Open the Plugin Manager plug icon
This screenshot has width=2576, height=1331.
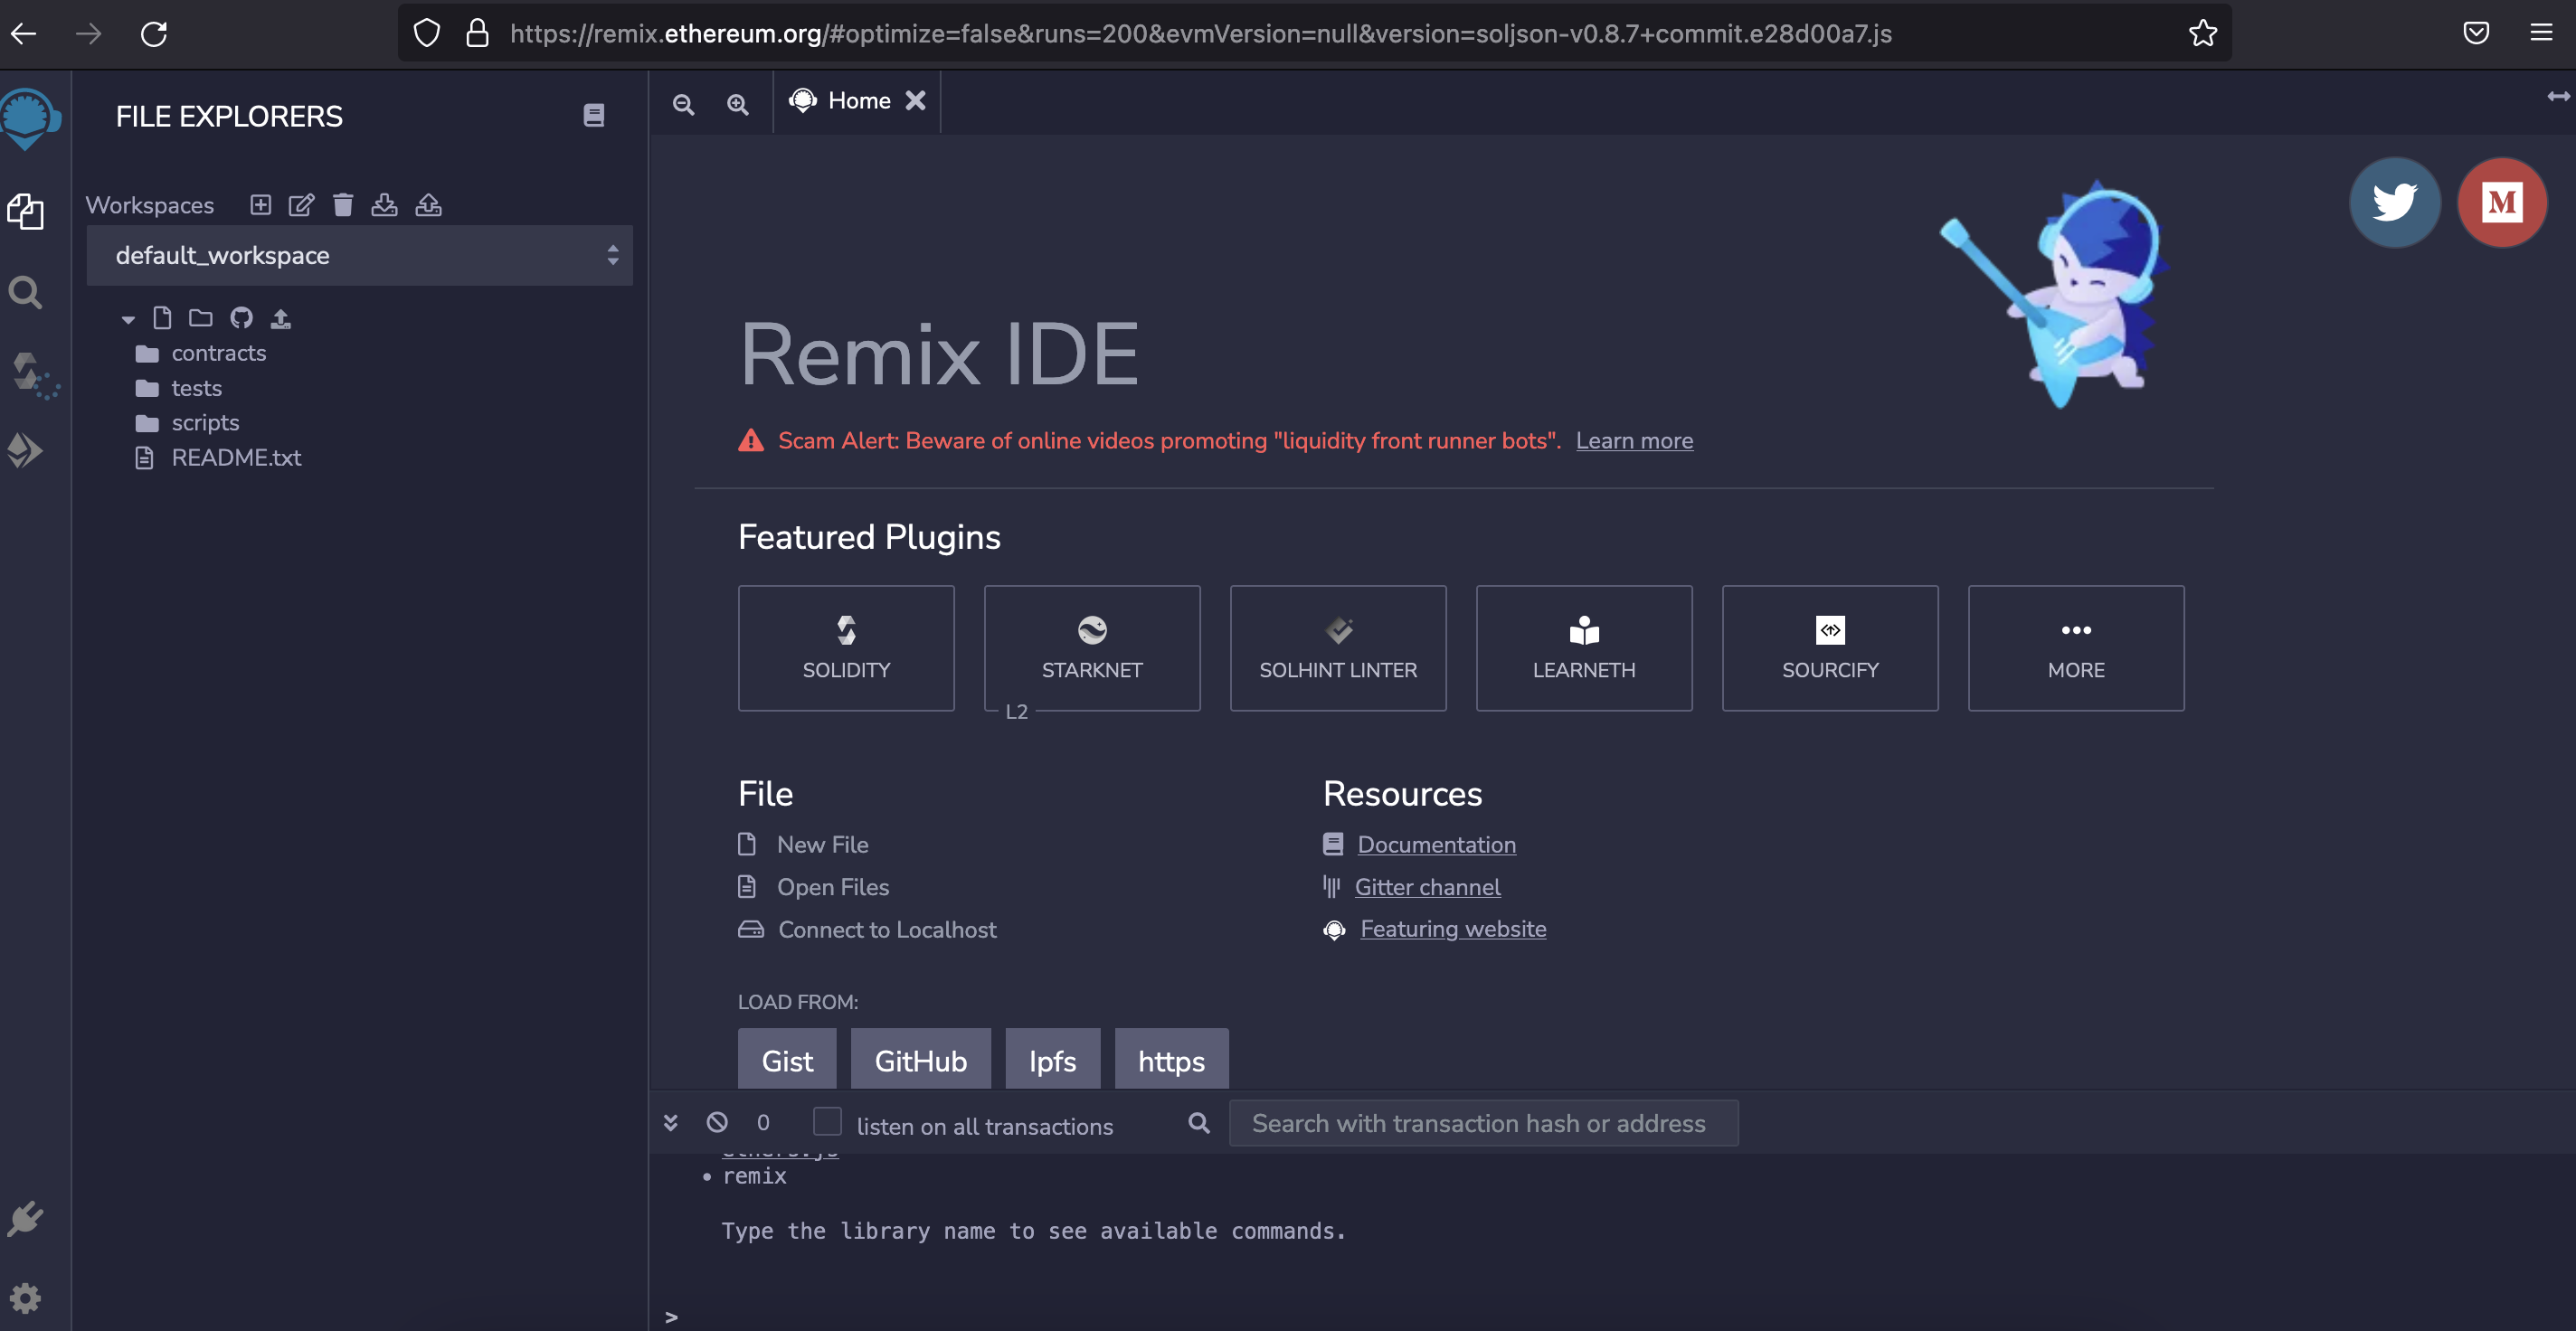(26, 1218)
